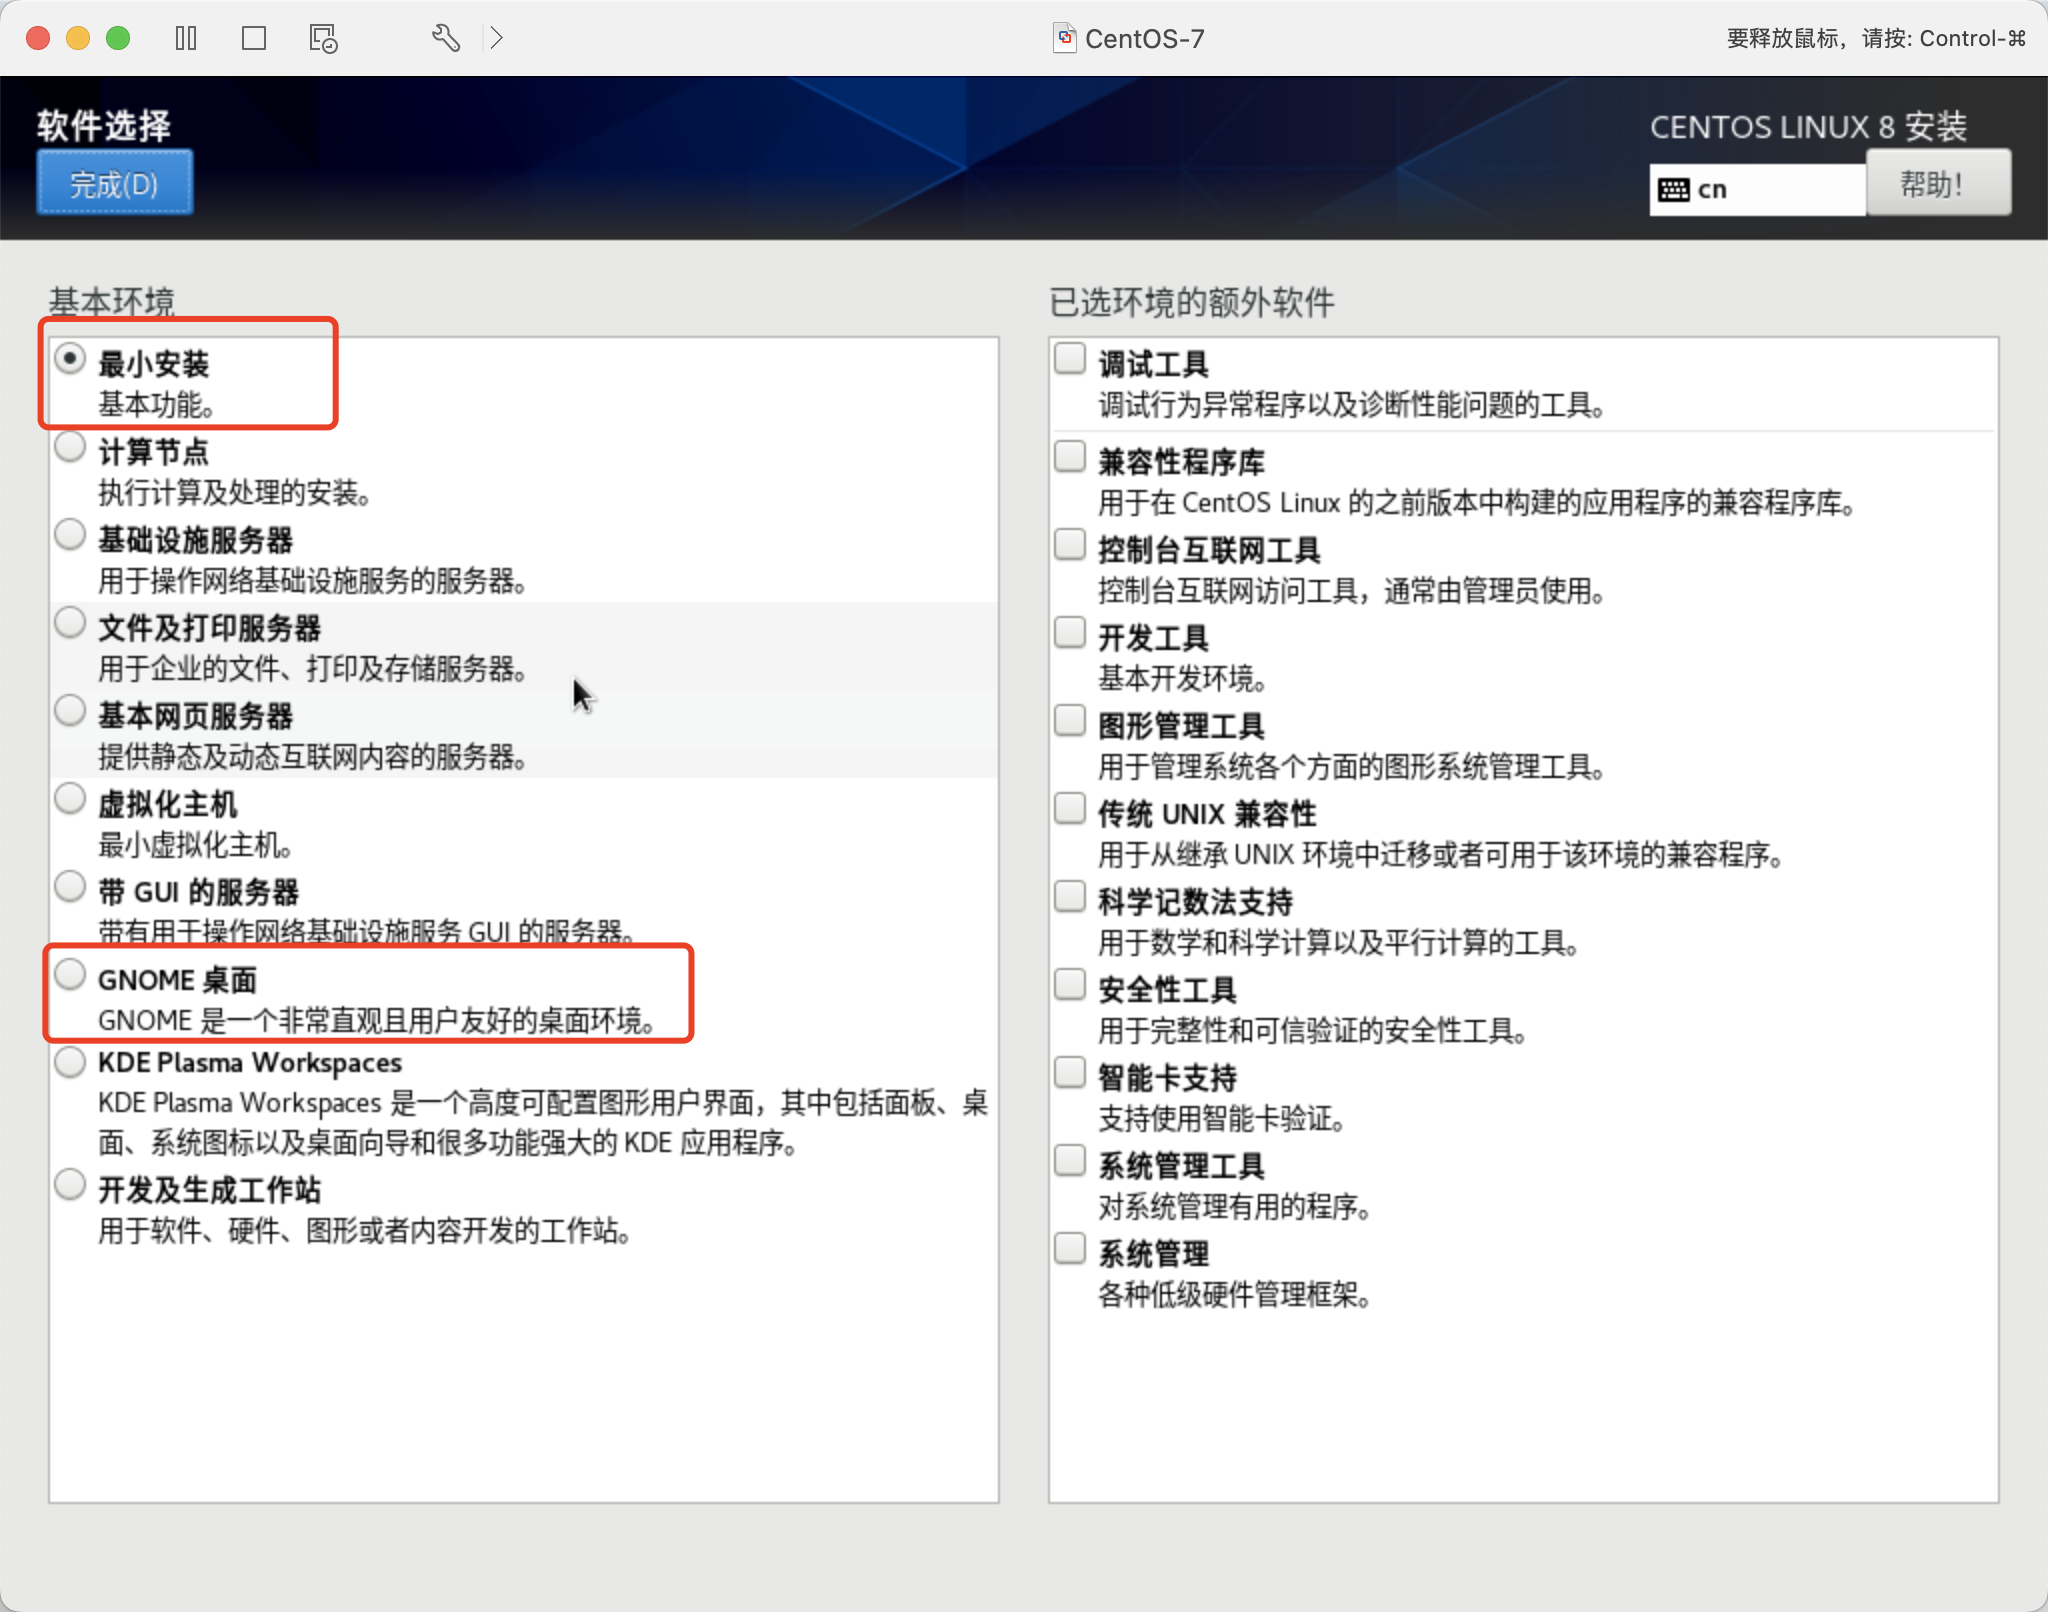This screenshot has width=2048, height=1612.
Task: Click the description GNOME 是一个非常直观且用户友好的桌面环境。
Action: coord(377,1020)
